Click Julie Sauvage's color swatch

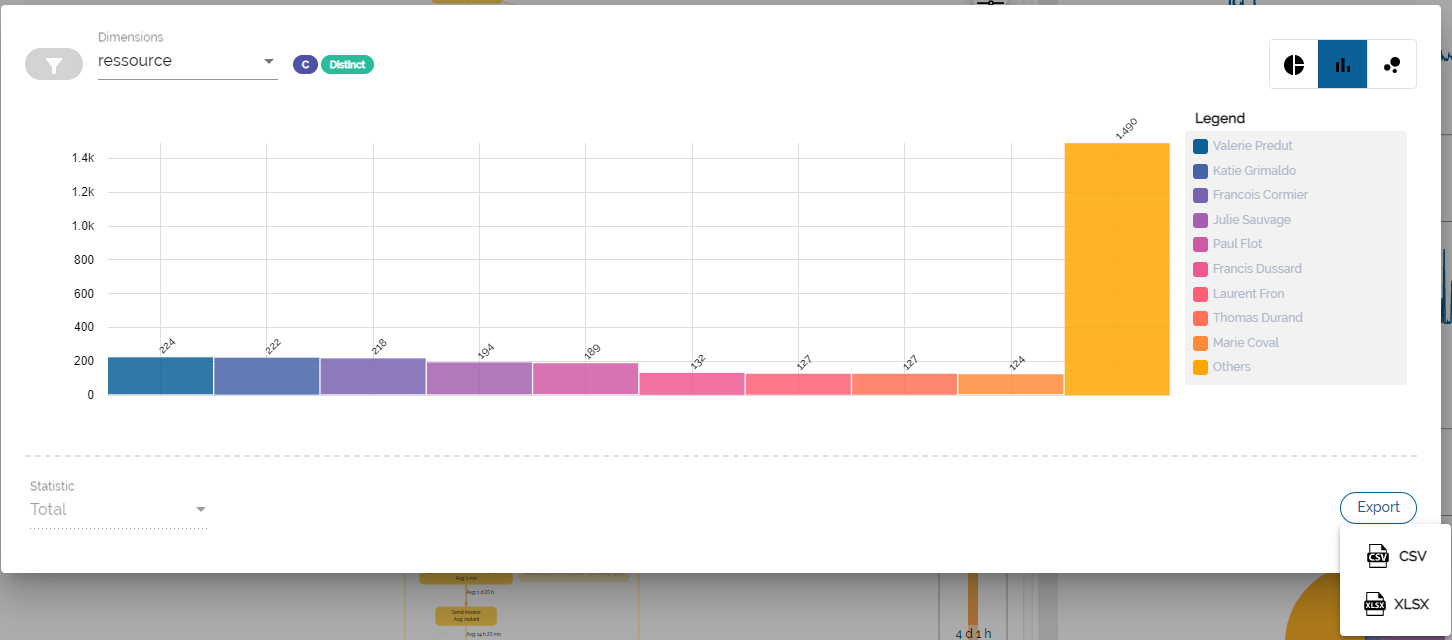tap(1200, 219)
